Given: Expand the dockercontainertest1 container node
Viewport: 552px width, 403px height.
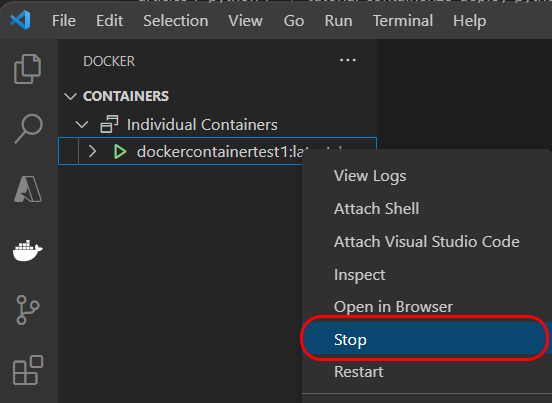Looking at the screenshot, I should tap(92, 151).
